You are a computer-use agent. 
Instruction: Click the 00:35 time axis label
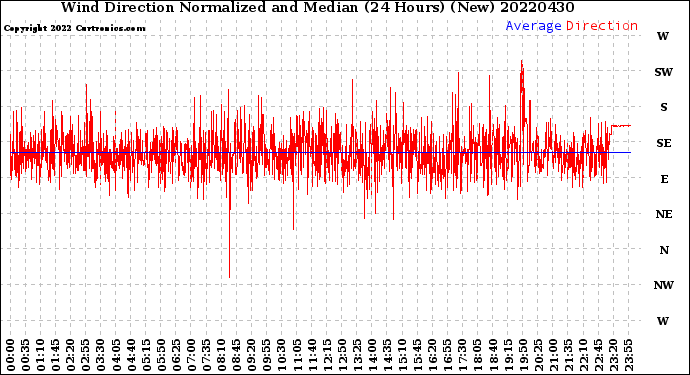26,355
